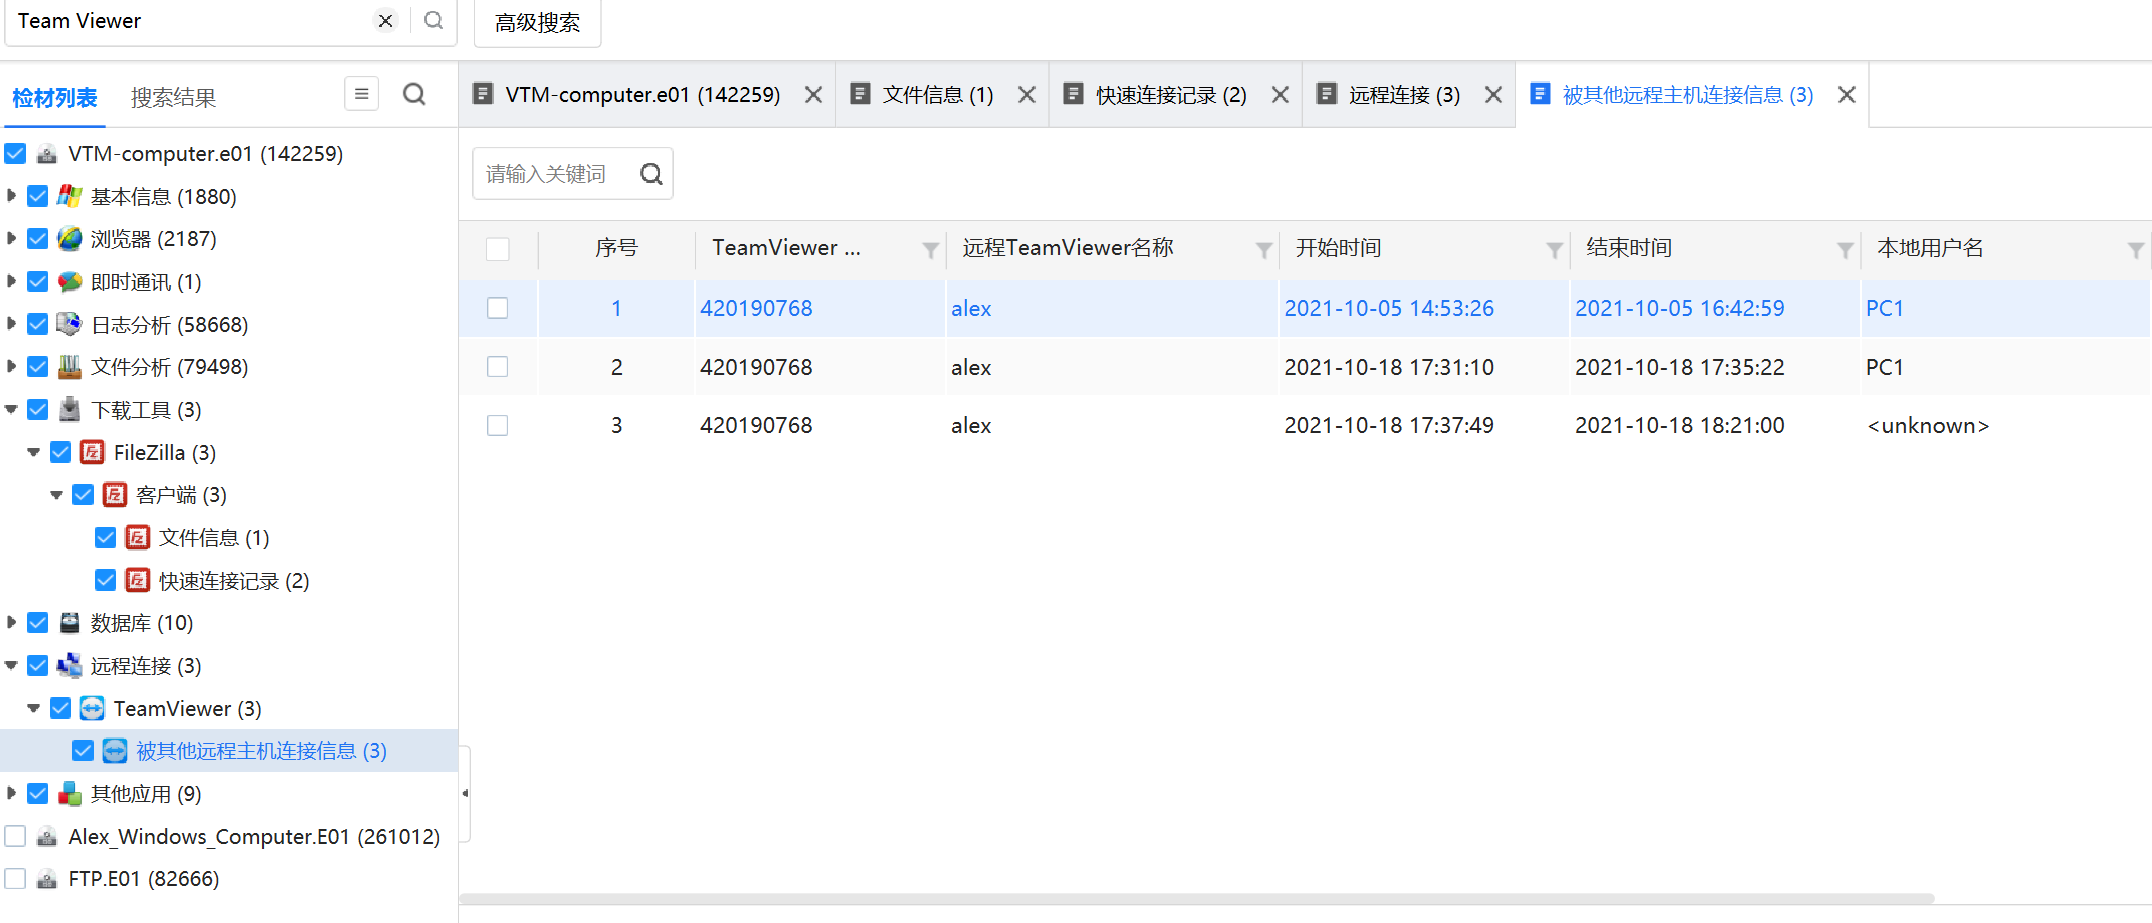The height and width of the screenshot is (923, 2152).
Task: Click the left panel search magnifier icon
Action: (414, 94)
